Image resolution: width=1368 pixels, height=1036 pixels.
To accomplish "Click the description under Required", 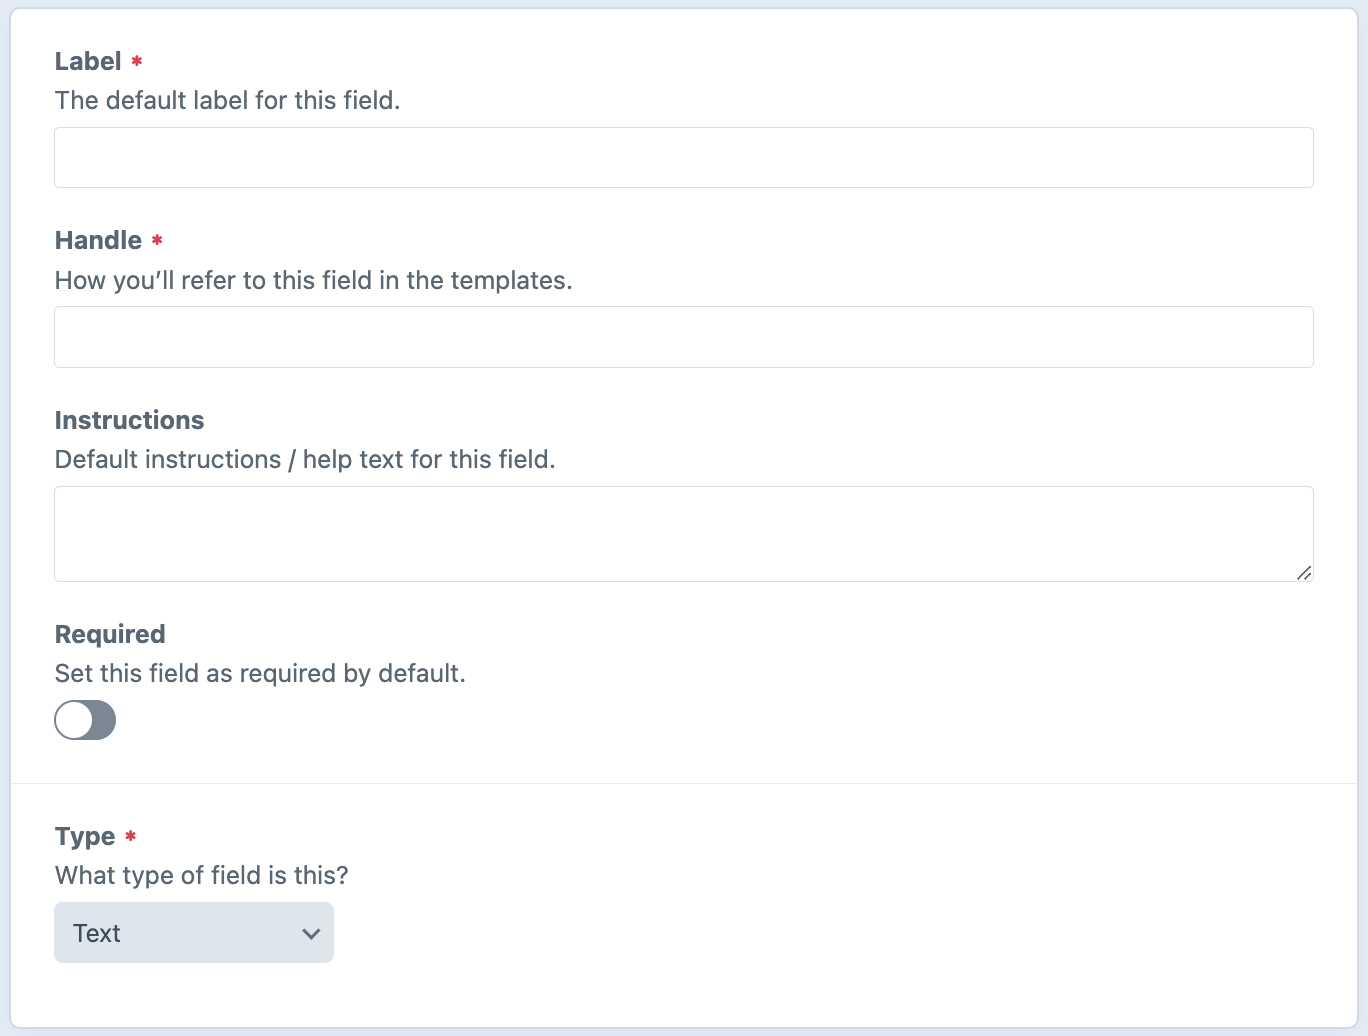I will (x=260, y=673).
